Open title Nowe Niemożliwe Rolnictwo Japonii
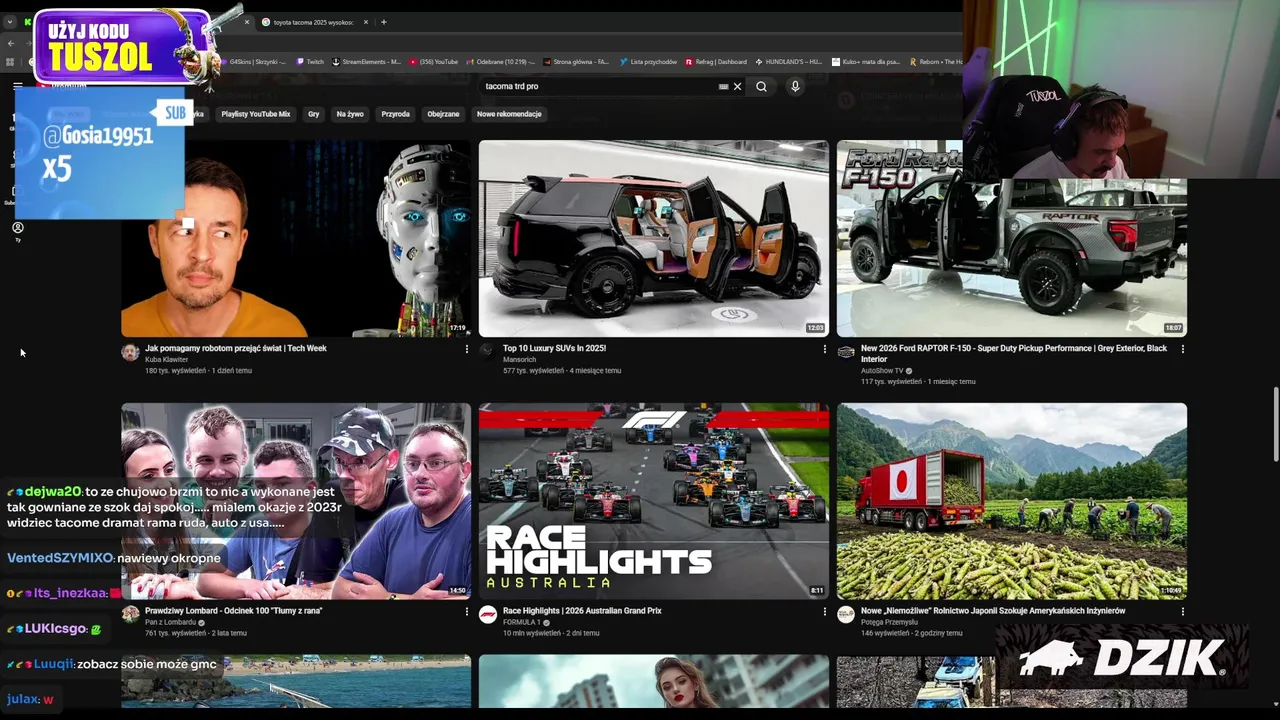 tap(993, 610)
